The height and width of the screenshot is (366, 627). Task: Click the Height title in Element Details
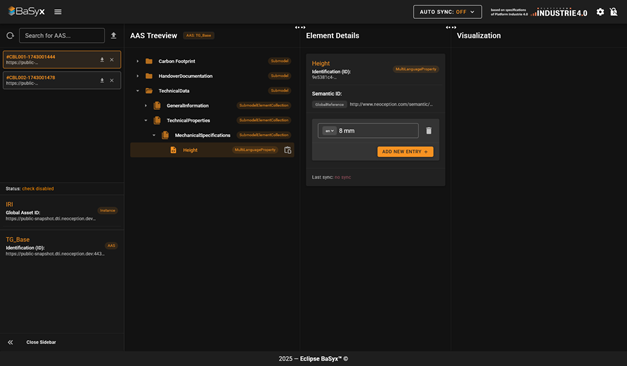(x=321, y=63)
